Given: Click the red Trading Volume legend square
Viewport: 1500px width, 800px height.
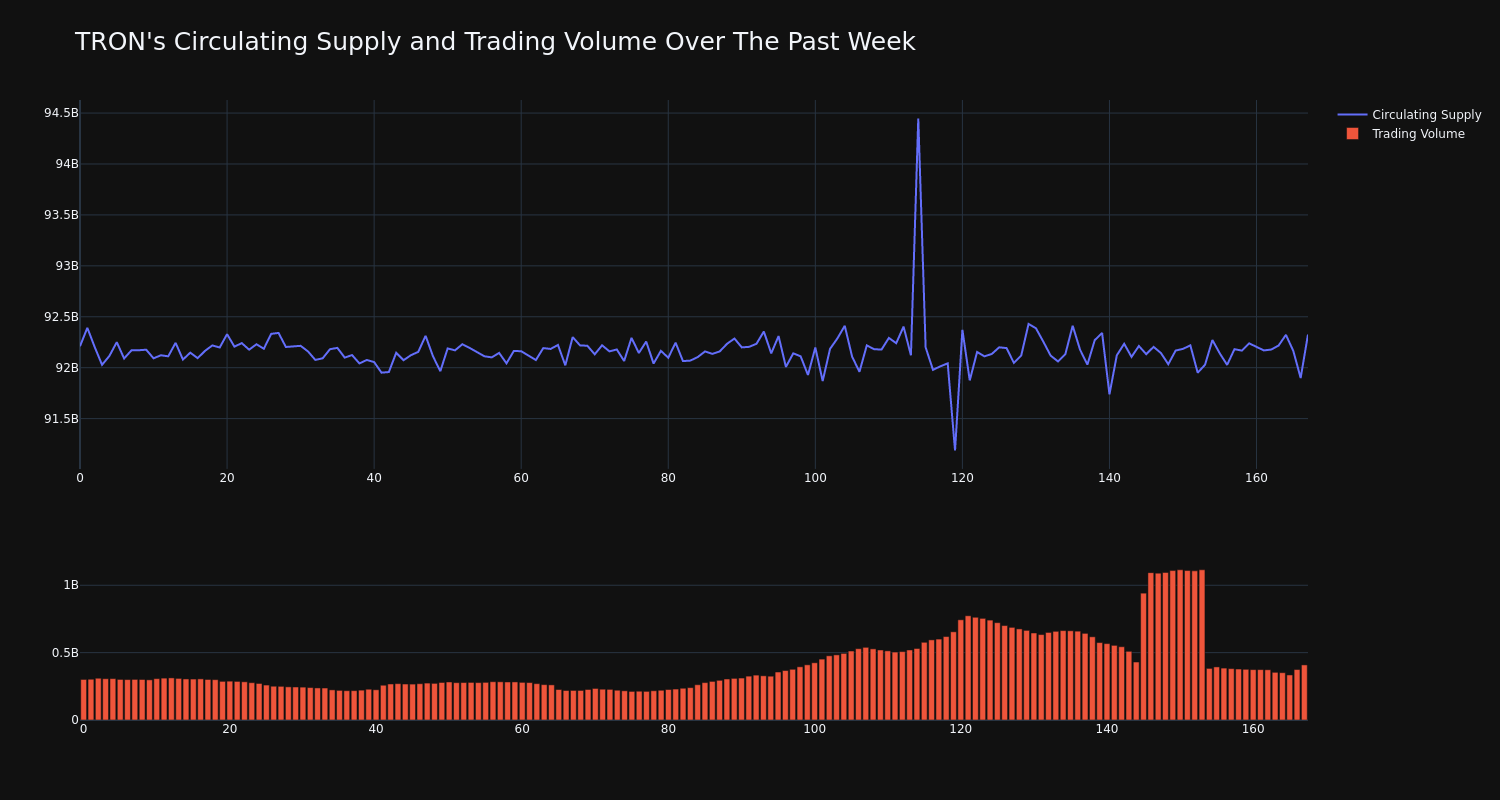Looking at the screenshot, I should coord(1352,133).
